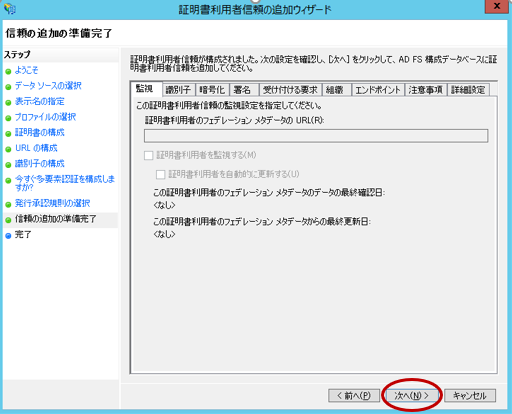Click the AD FS wizard title bar icon
This screenshot has height=414, width=512.
tap(9, 8)
